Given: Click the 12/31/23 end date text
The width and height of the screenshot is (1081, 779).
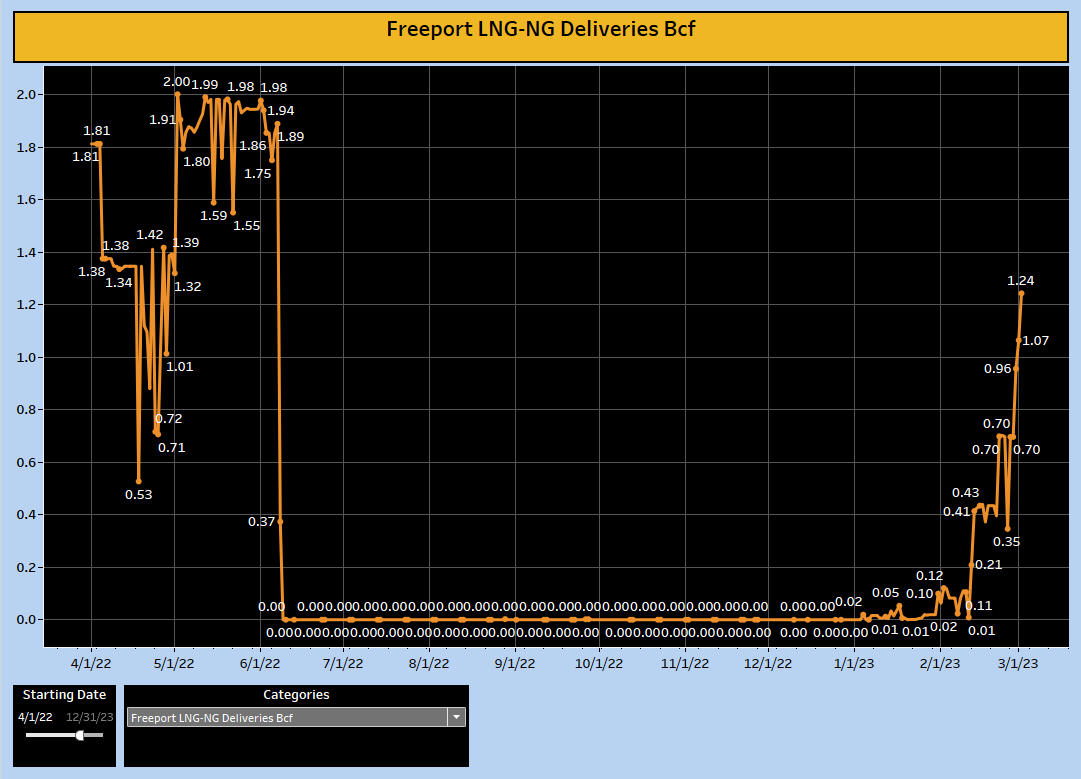Looking at the screenshot, I should click(90, 717).
